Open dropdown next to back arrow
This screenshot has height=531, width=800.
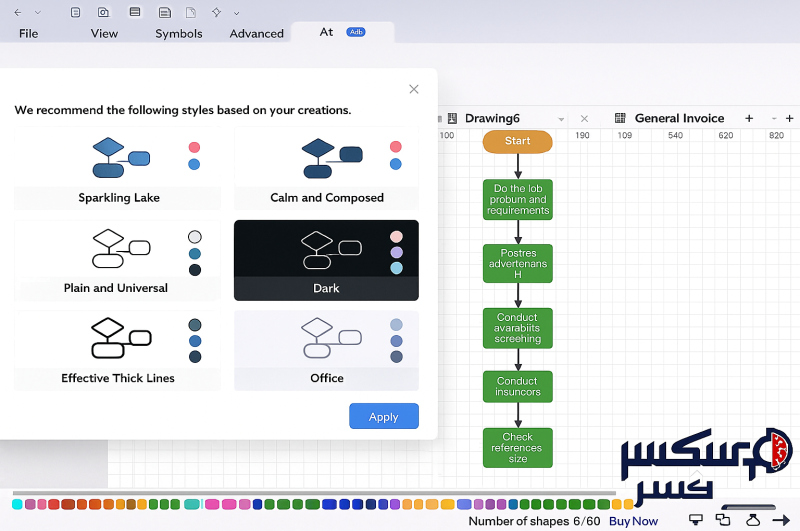pyautogui.click(x=38, y=12)
